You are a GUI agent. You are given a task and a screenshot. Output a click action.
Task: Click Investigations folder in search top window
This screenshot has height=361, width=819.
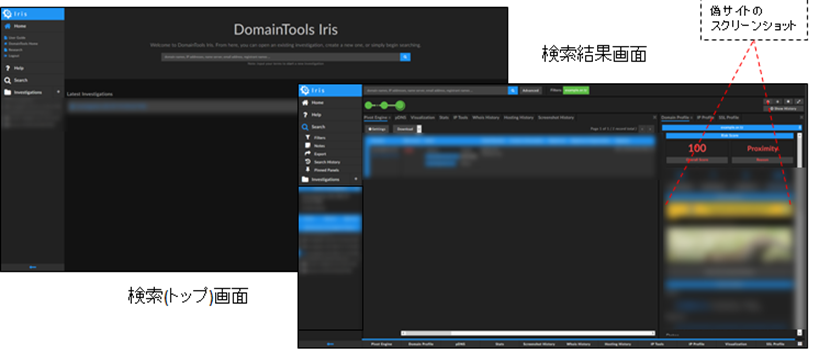(x=7, y=92)
